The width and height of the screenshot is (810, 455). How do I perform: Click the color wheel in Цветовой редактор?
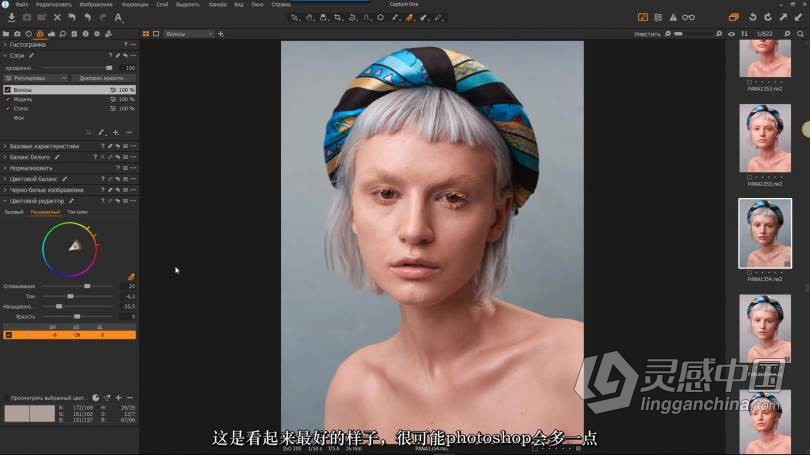click(70, 249)
